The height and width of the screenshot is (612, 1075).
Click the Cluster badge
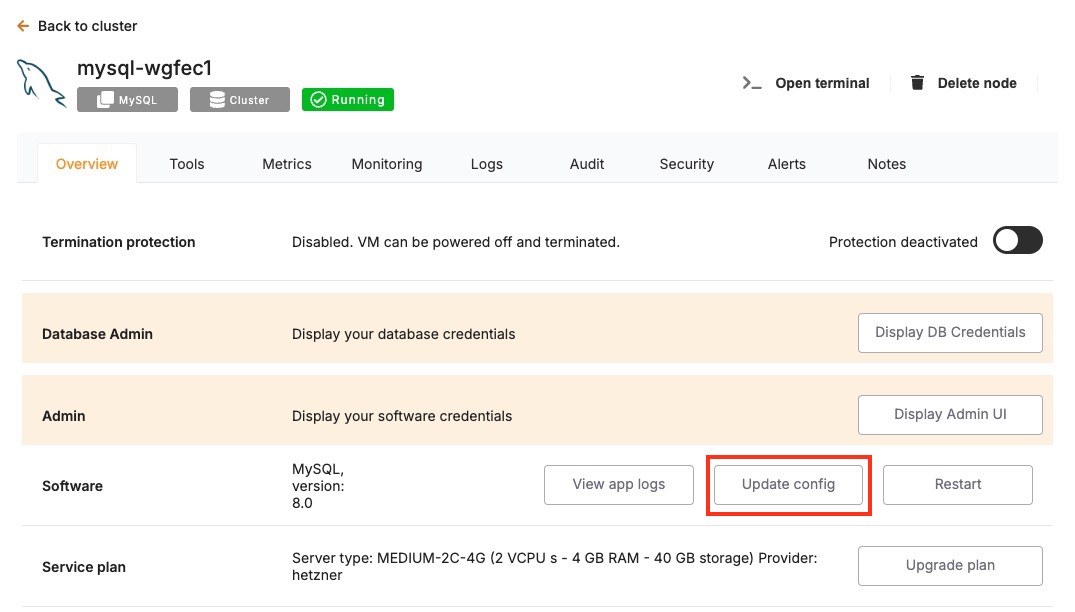coord(239,100)
